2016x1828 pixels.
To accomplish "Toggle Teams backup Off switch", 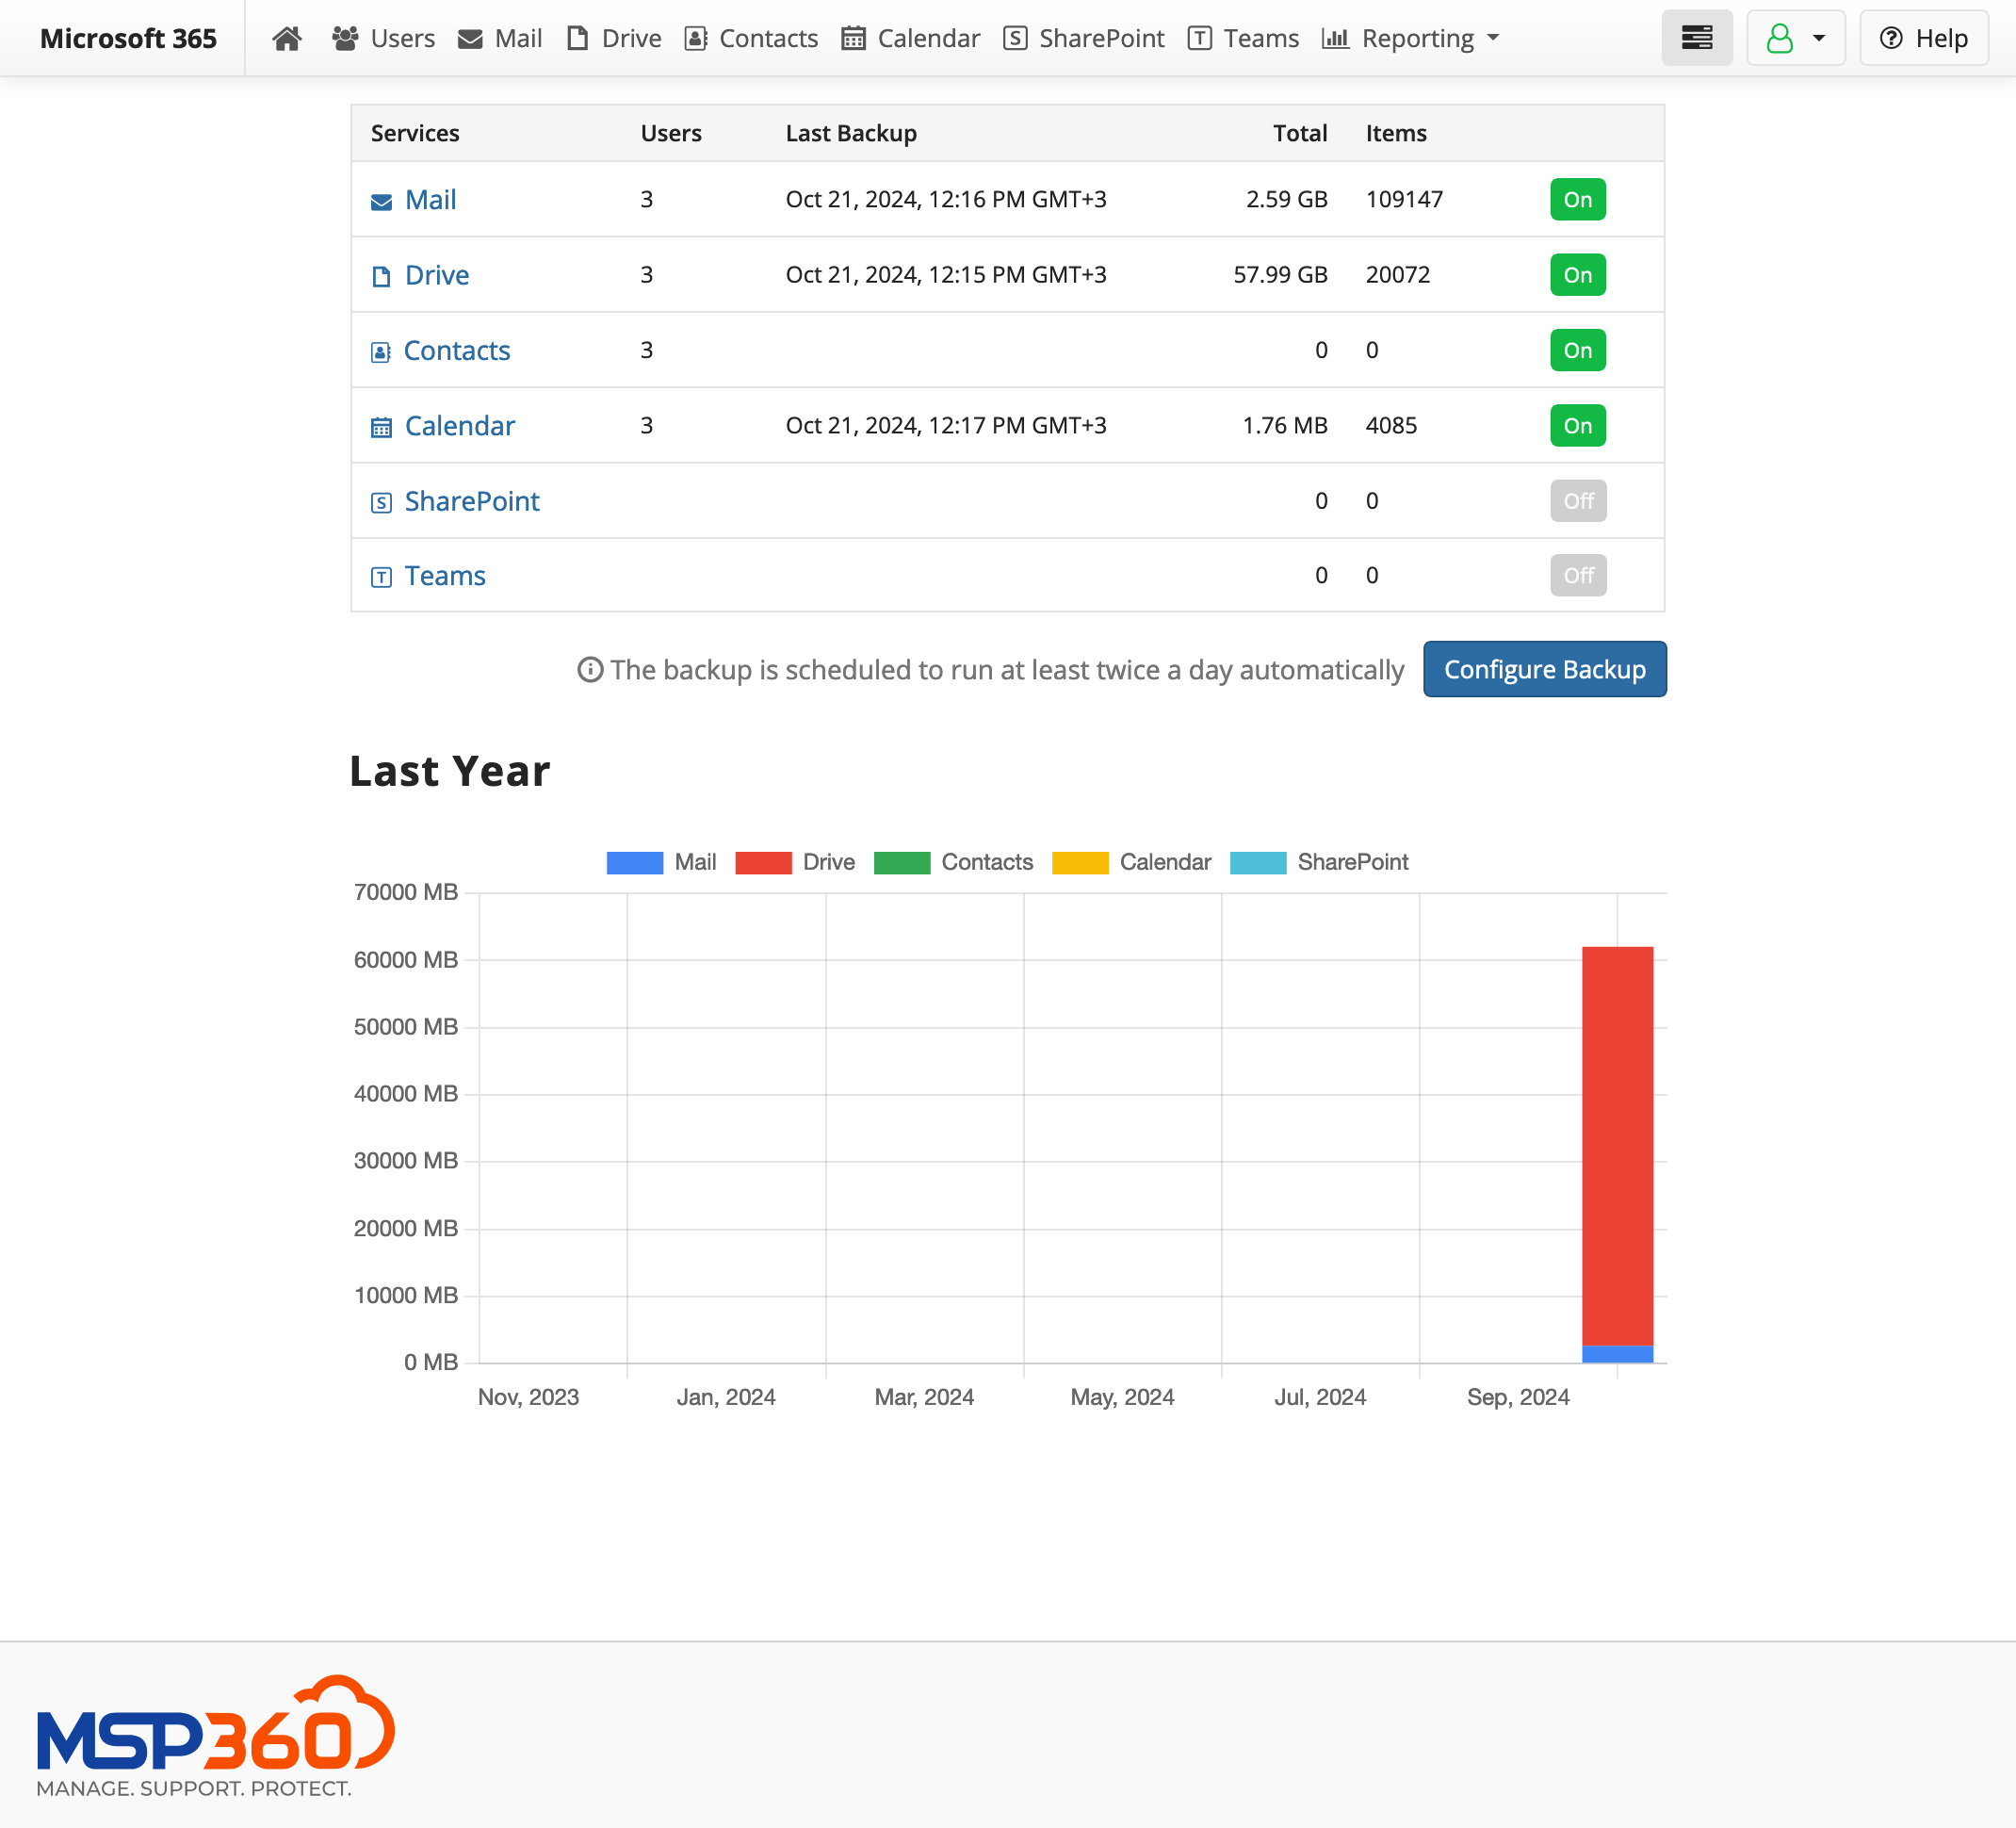I will [x=1578, y=576].
